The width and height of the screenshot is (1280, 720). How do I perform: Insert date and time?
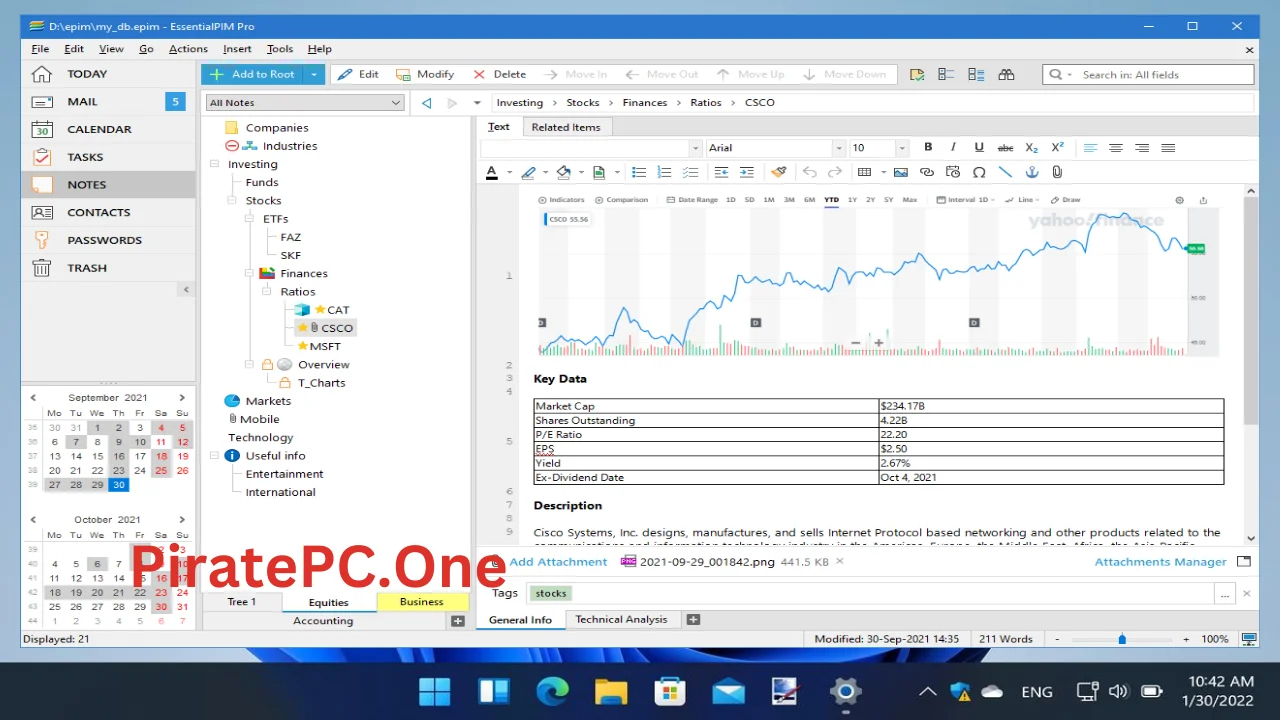point(953,172)
